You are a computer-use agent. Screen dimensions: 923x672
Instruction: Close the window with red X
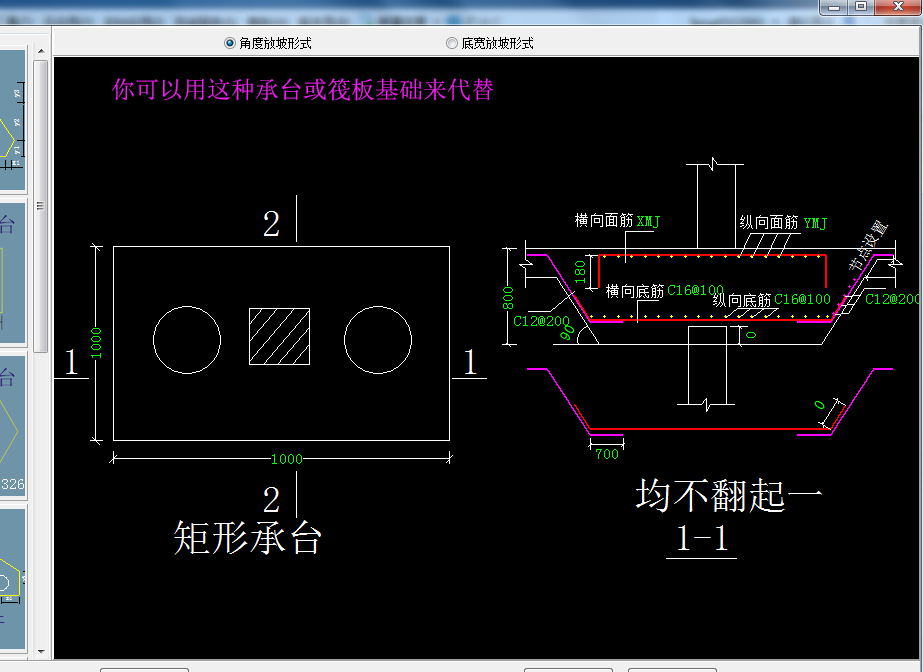[x=896, y=7]
